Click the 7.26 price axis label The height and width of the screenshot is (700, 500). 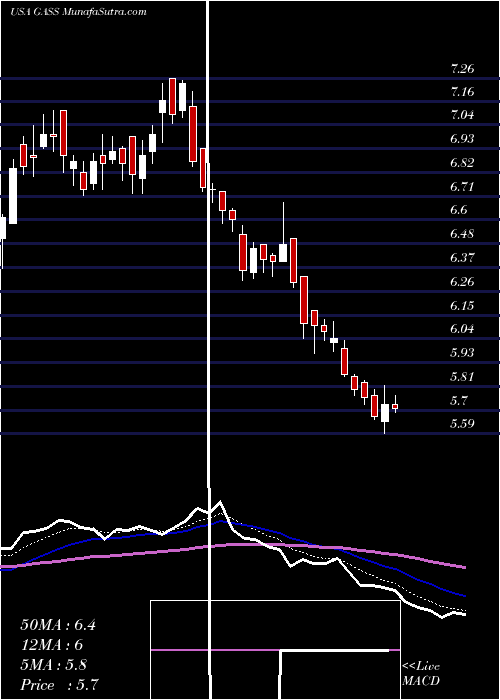tap(462, 69)
